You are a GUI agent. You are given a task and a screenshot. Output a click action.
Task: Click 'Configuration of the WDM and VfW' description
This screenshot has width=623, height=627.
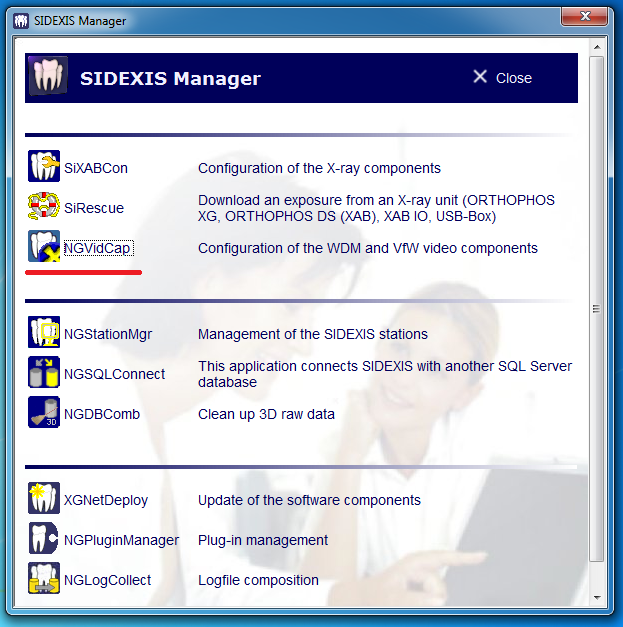click(367, 248)
